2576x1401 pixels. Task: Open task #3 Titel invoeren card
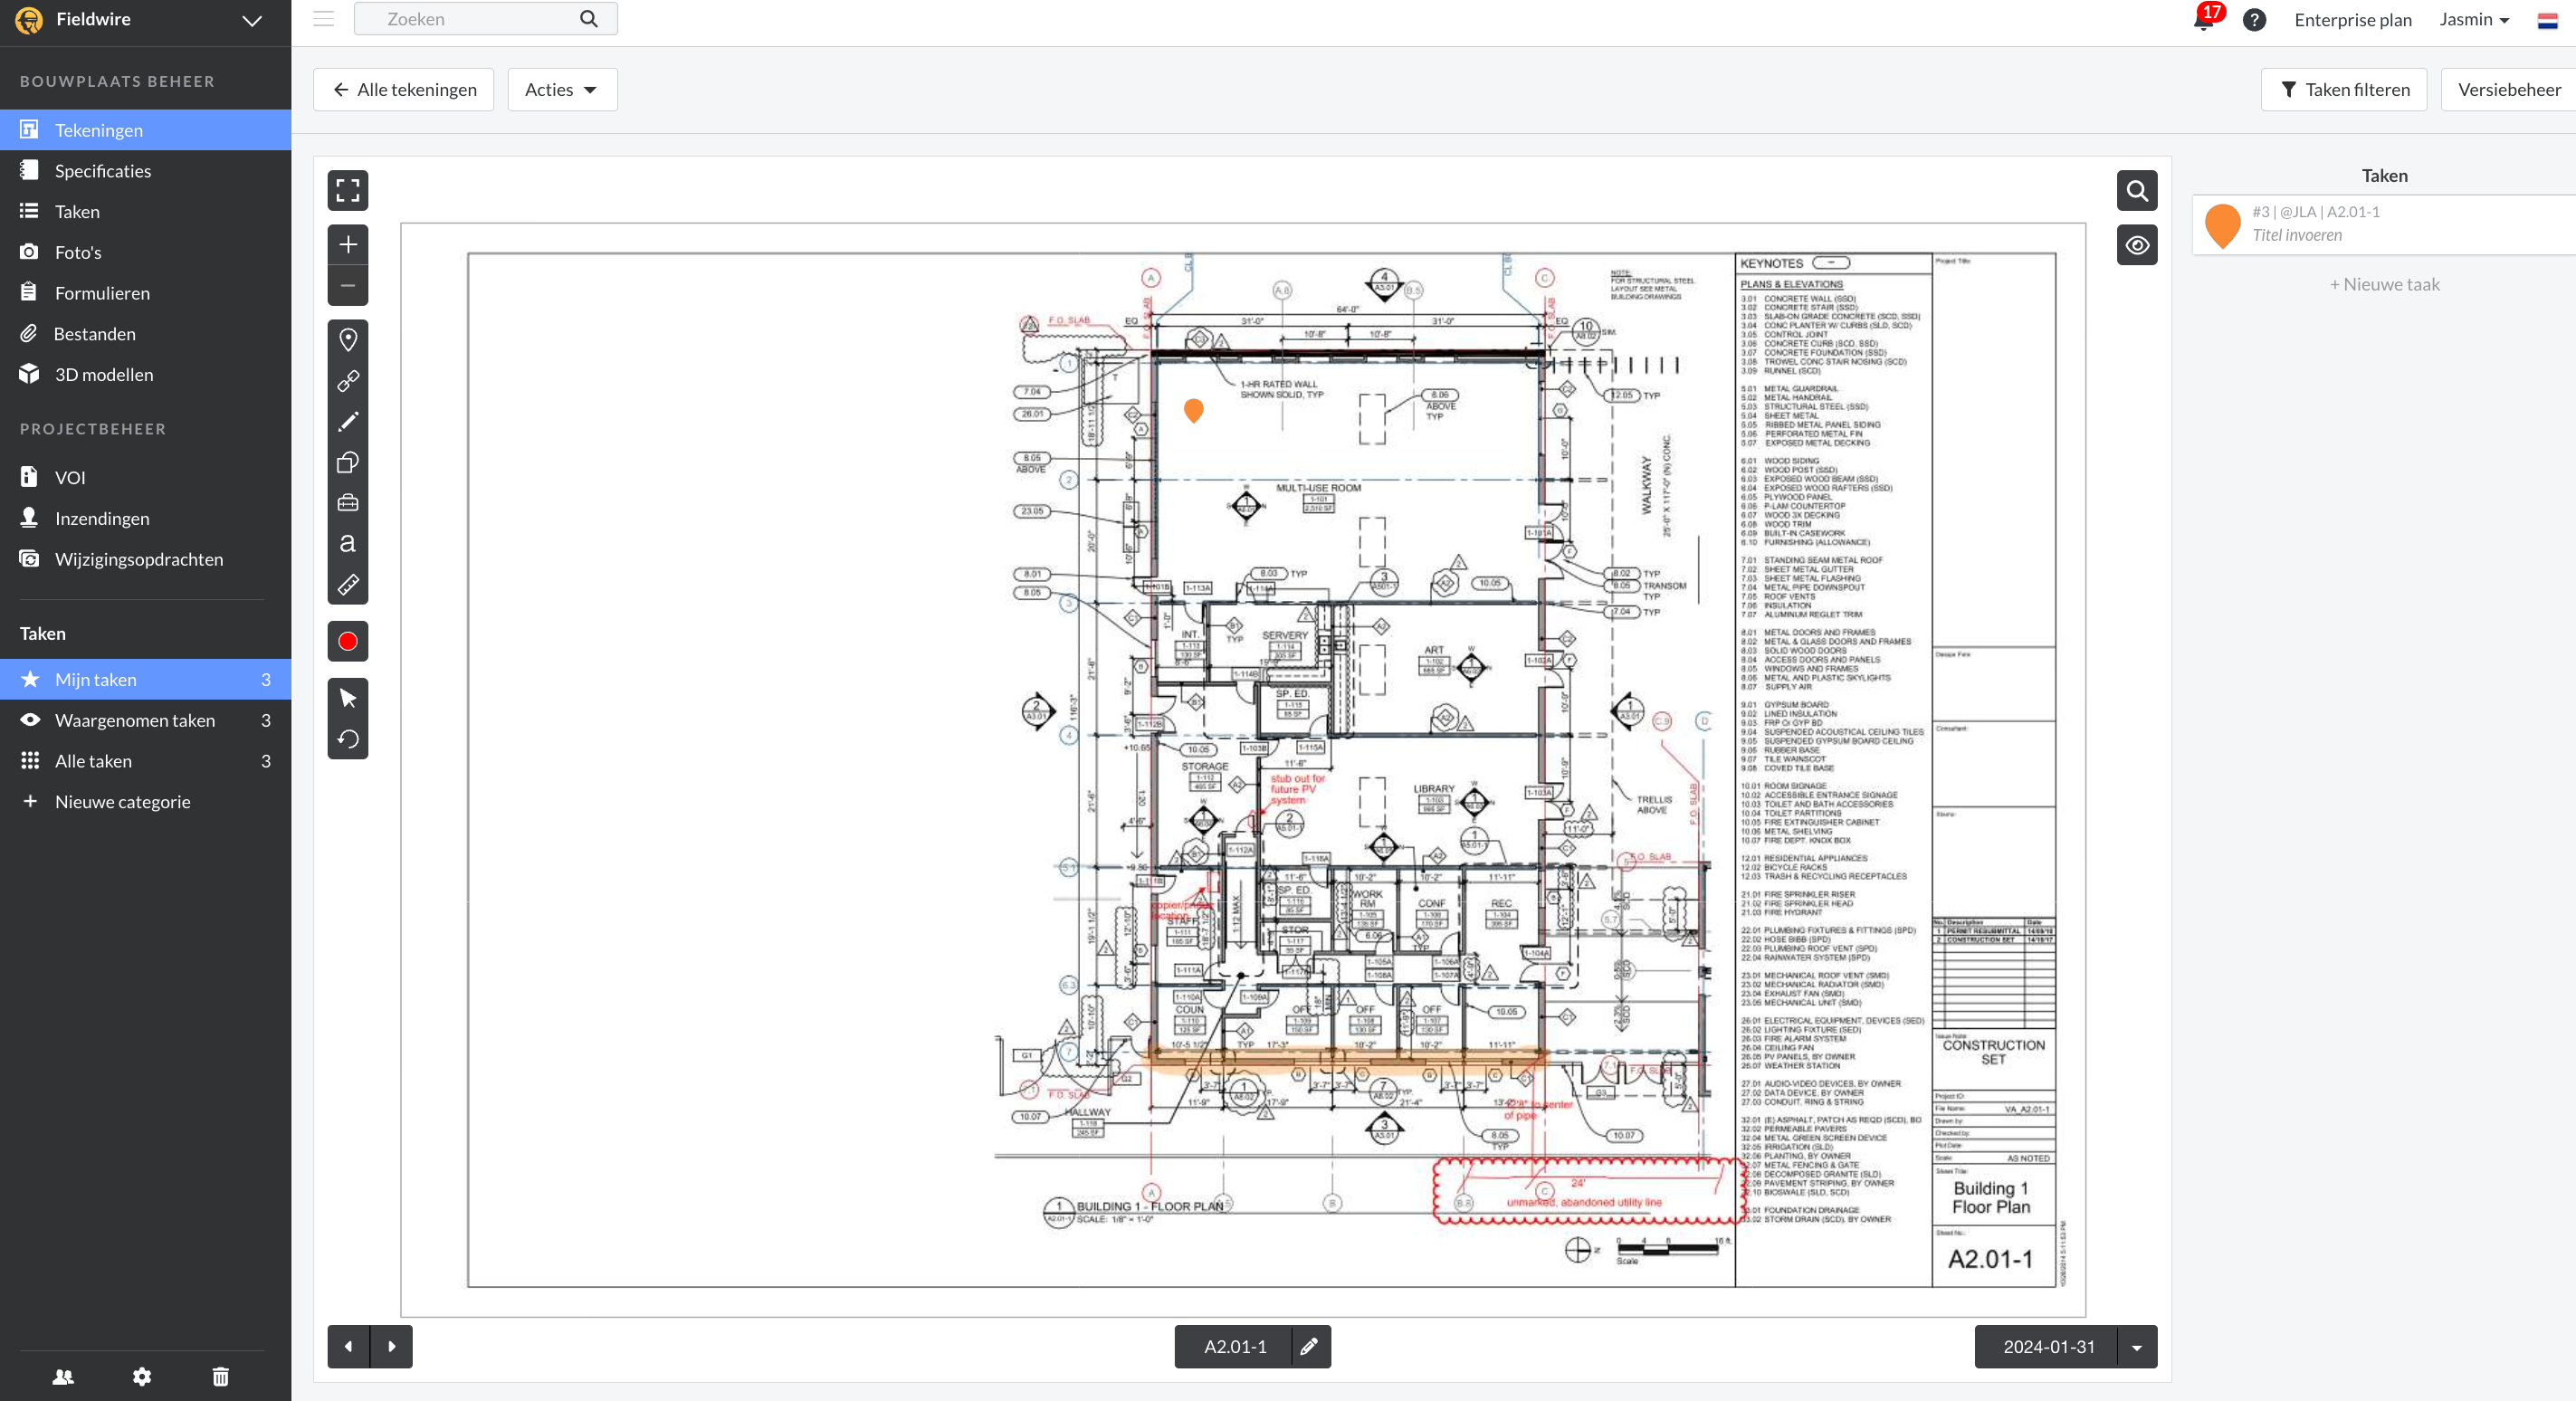click(x=2384, y=224)
